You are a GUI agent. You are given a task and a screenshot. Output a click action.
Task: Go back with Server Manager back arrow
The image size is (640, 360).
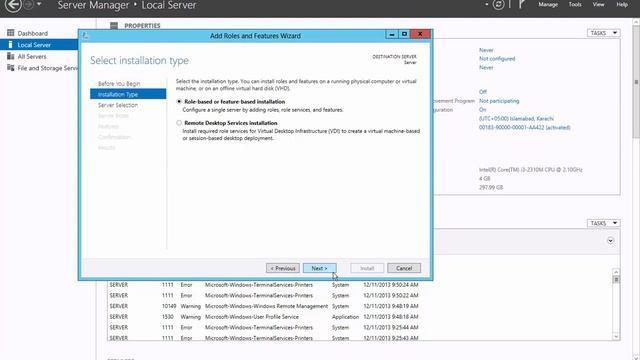click(13, 5)
